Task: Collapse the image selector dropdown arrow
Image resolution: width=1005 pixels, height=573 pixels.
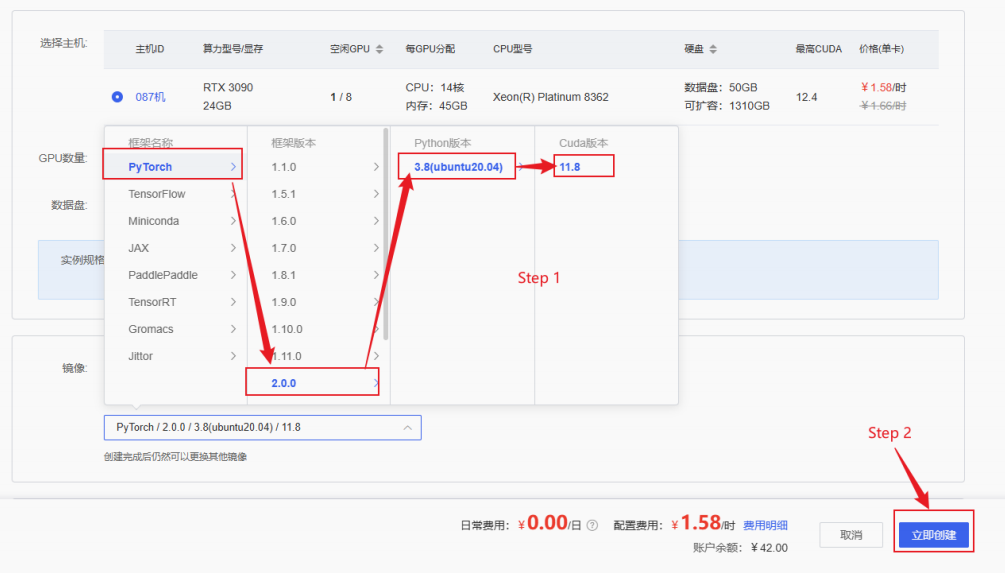Action: (x=408, y=428)
